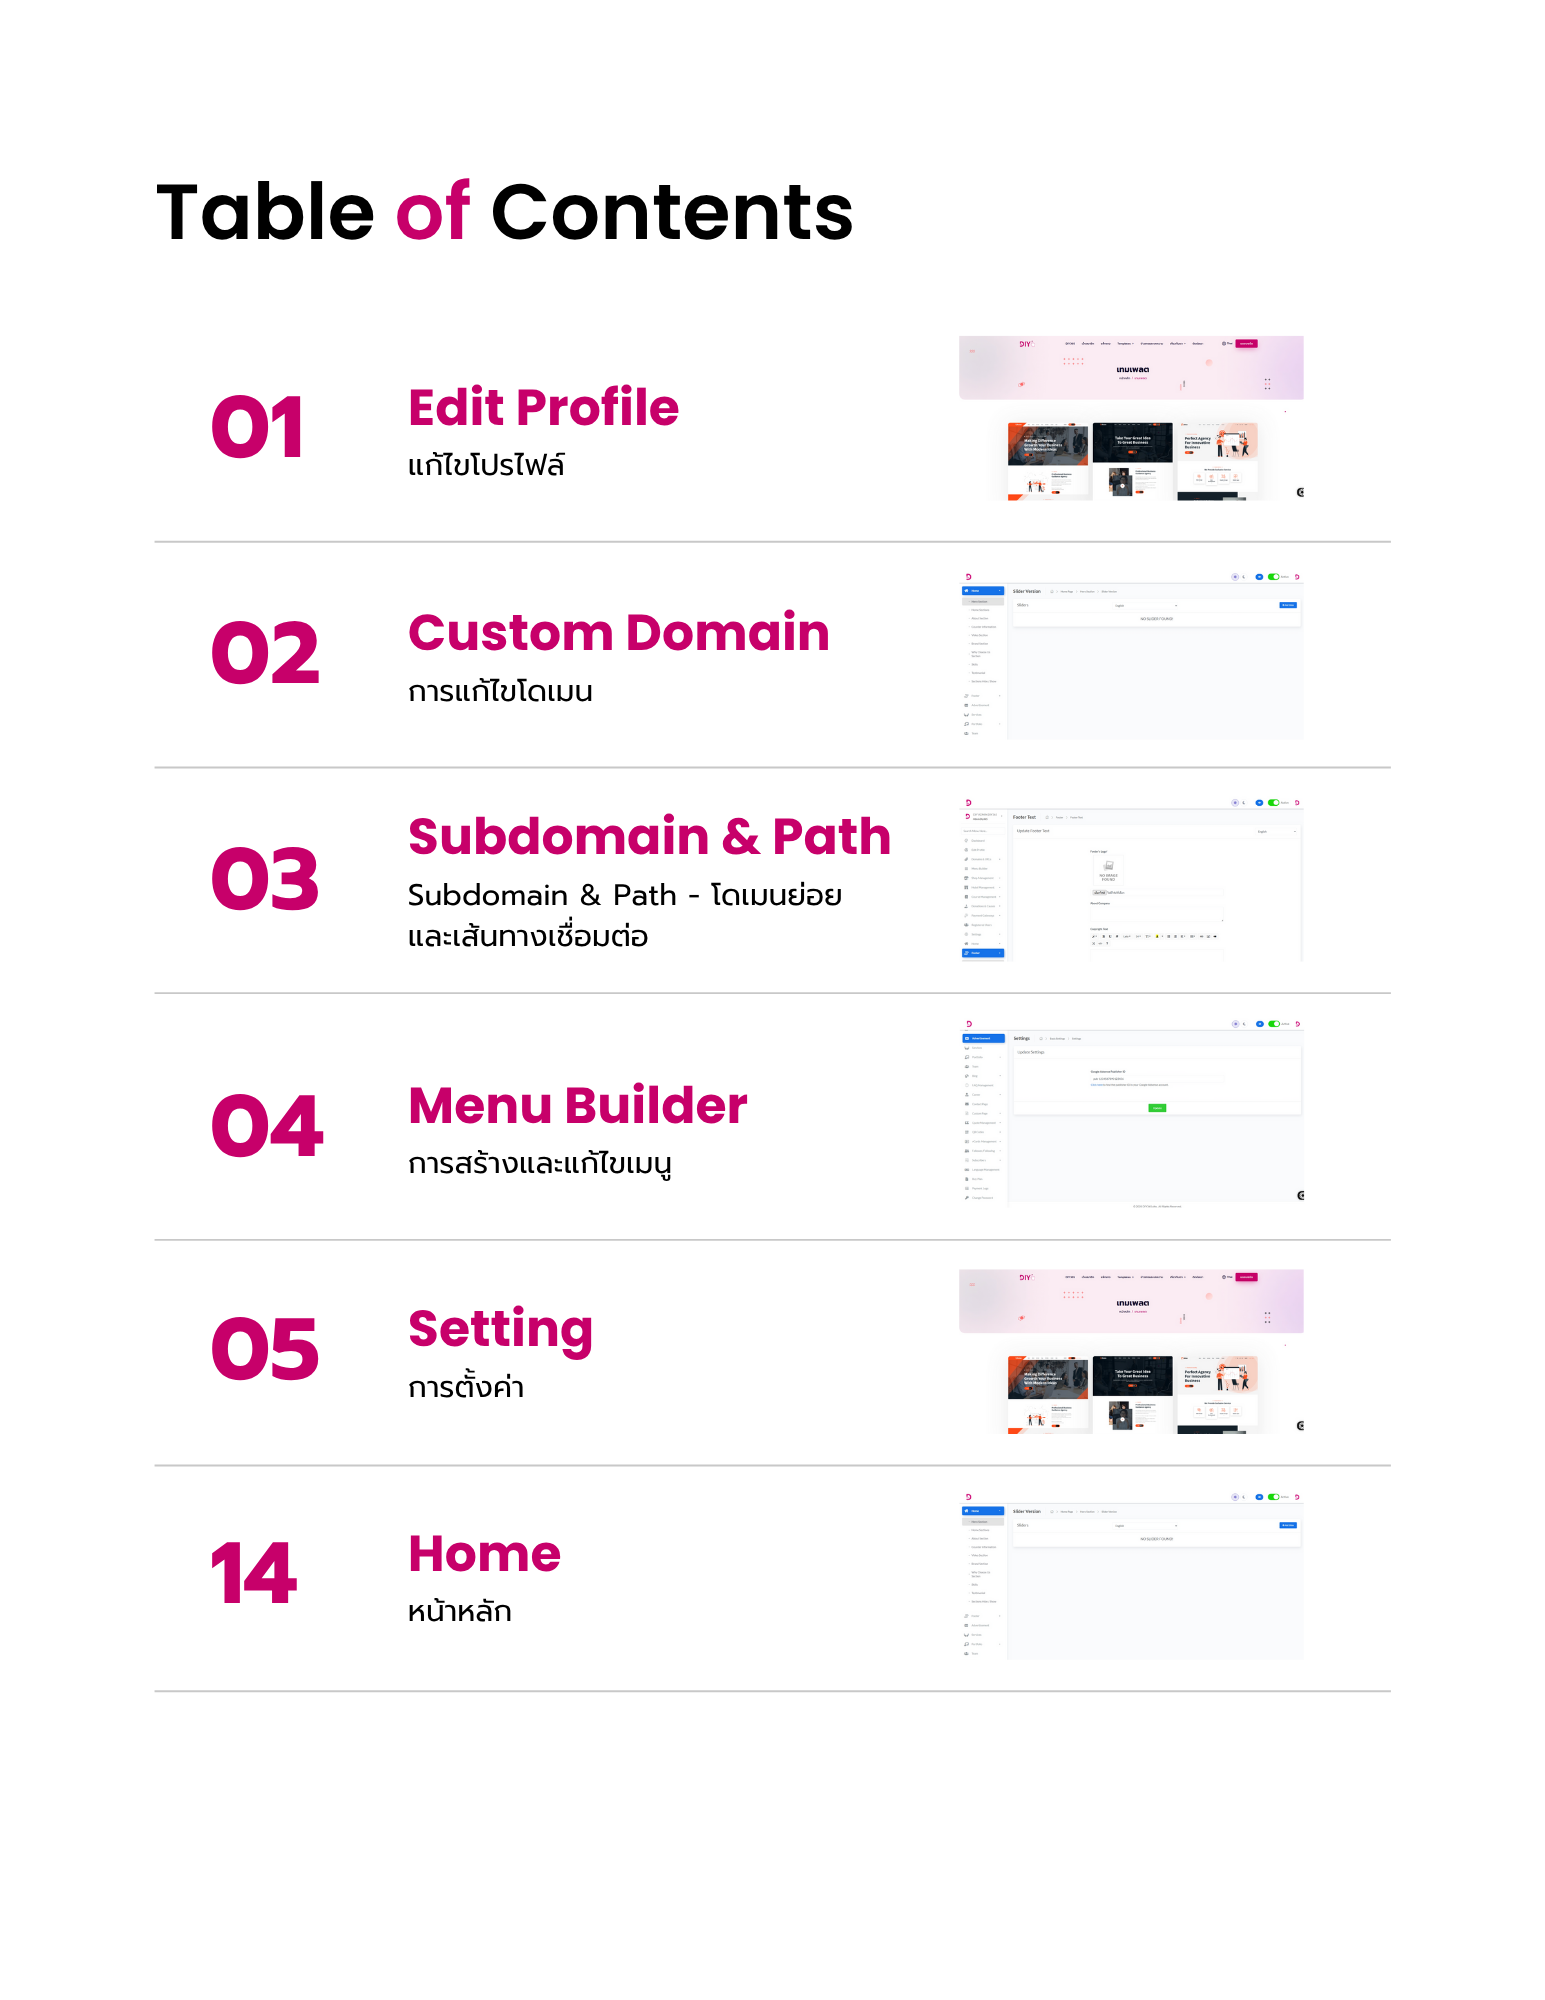Click the Edit Profile preview thumbnail

click(x=1131, y=418)
